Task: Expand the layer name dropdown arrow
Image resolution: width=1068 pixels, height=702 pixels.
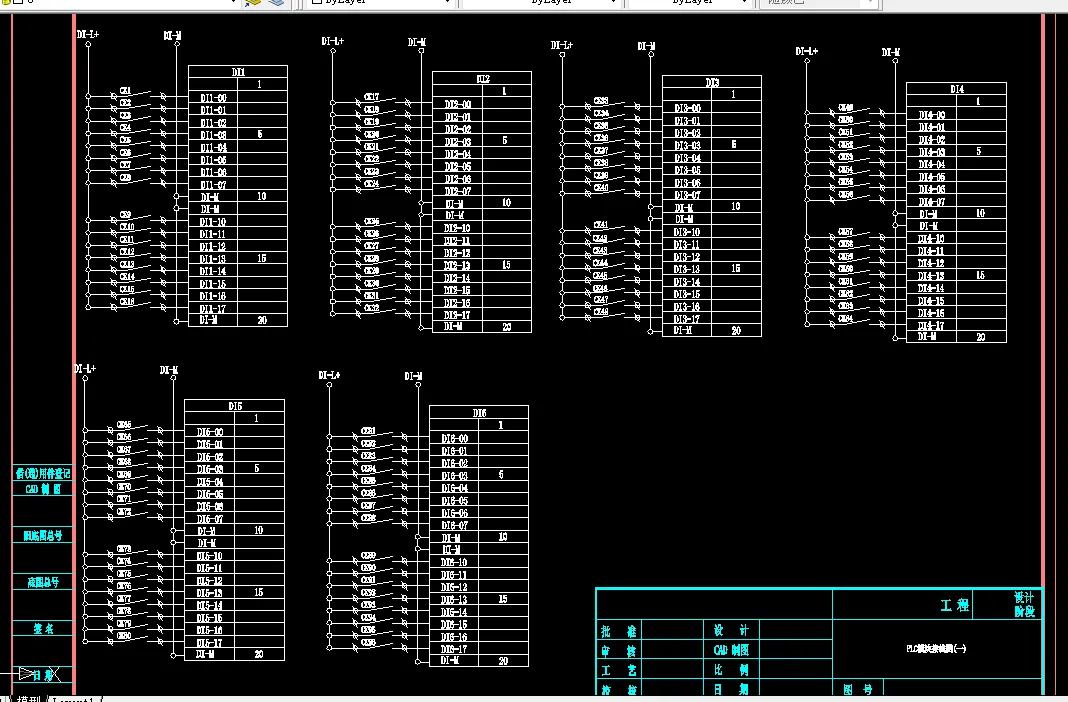Action: tap(234, 2)
